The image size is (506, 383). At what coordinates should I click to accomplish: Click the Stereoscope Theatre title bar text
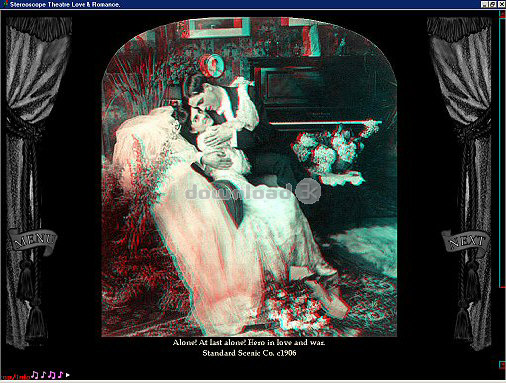tap(65, 4)
